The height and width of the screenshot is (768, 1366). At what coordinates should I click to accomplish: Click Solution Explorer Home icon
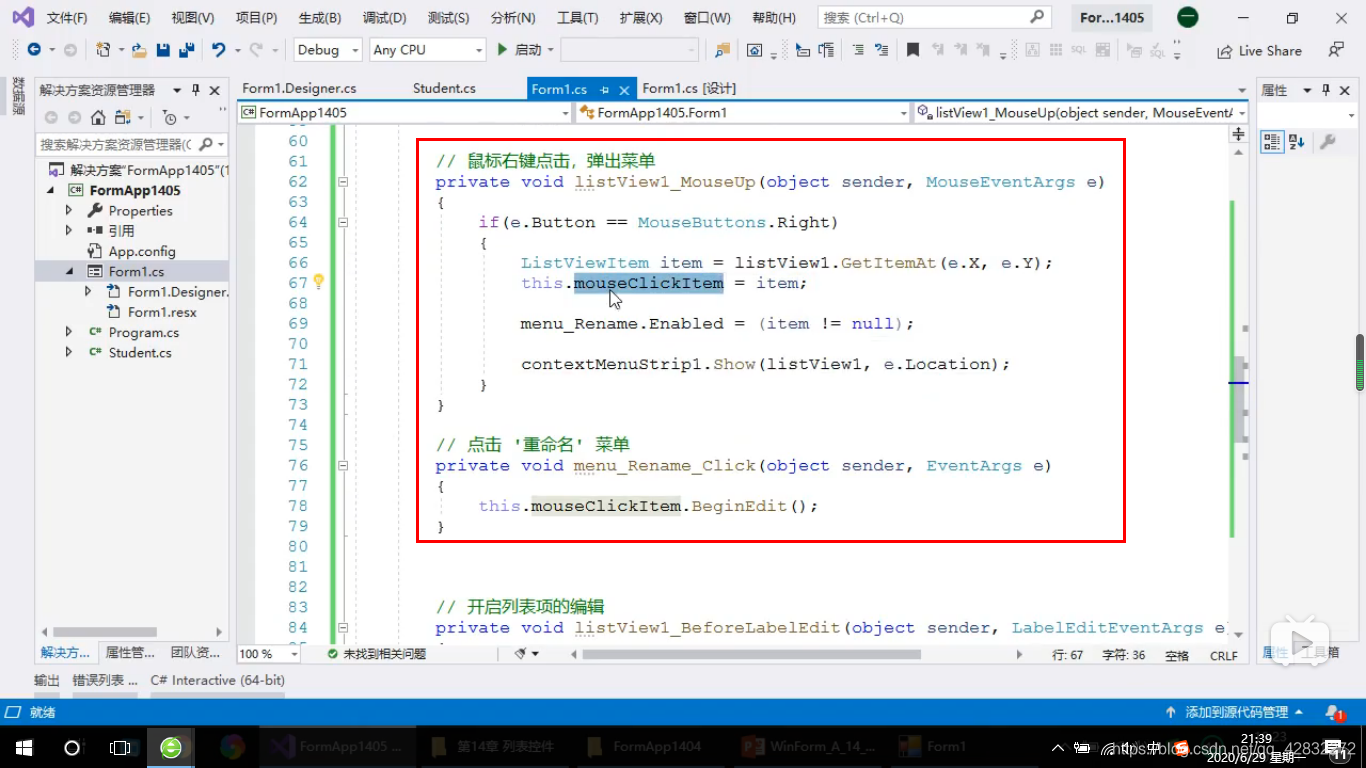pyautogui.click(x=98, y=117)
